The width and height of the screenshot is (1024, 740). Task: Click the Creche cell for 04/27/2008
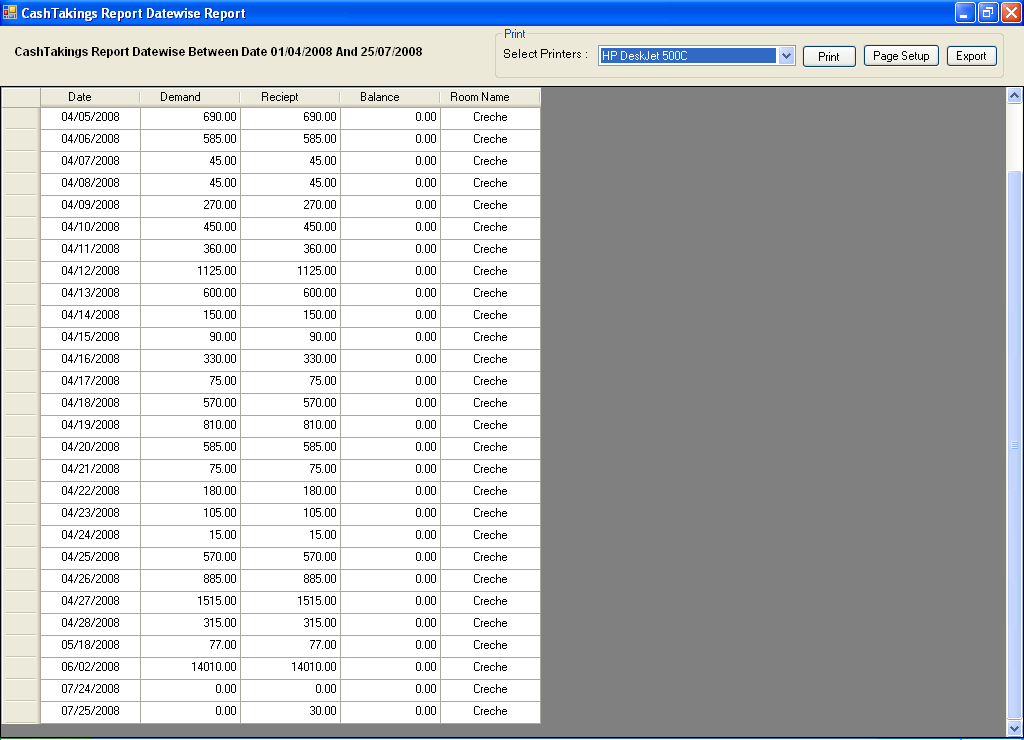(x=490, y=601)
